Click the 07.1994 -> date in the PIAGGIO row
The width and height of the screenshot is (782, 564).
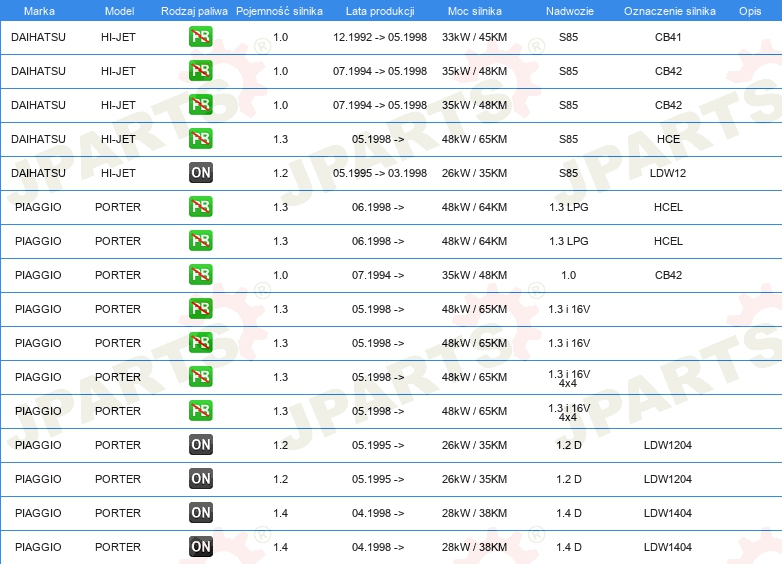pos(378,275)
